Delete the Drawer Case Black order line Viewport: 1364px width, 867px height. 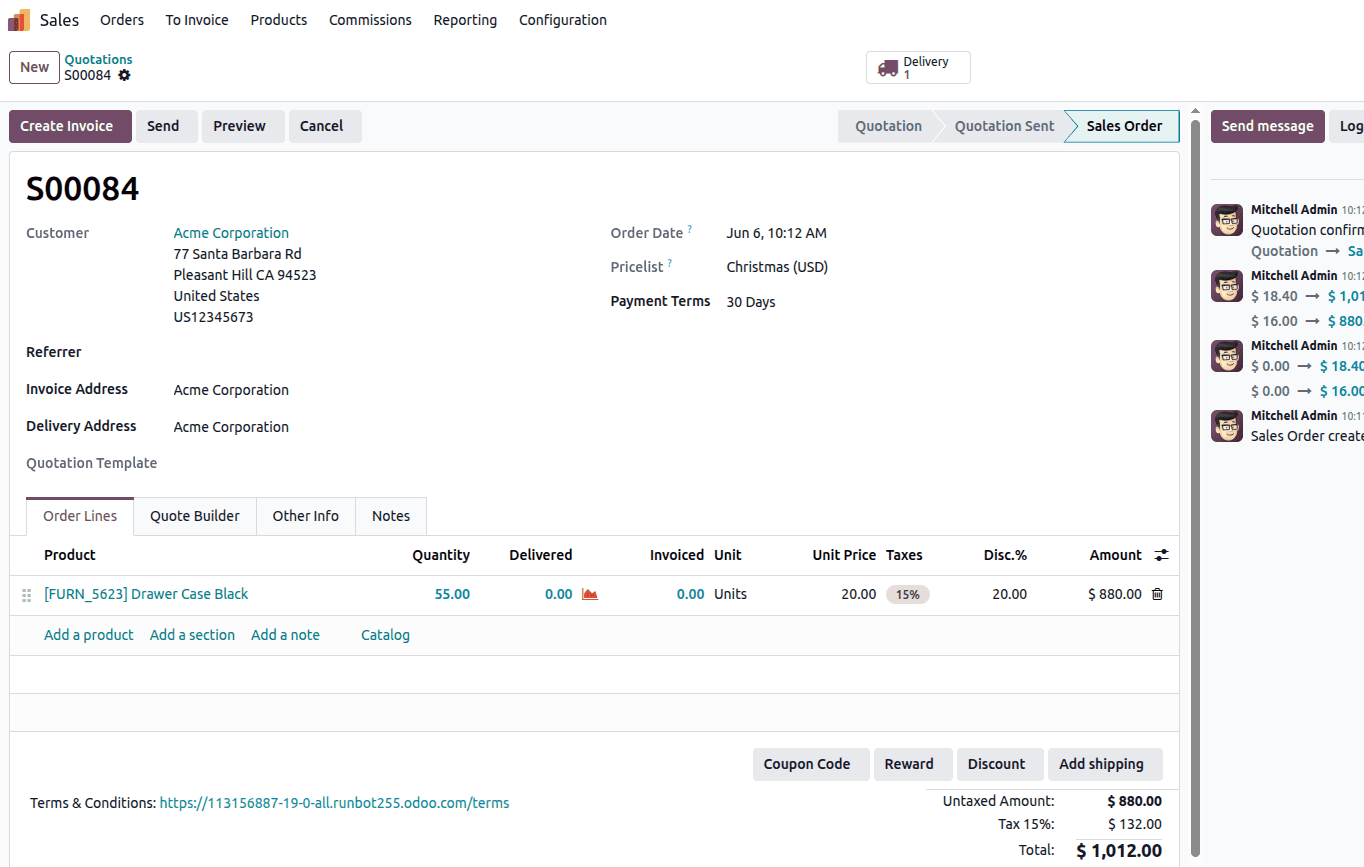click(x=1157, y=594)
